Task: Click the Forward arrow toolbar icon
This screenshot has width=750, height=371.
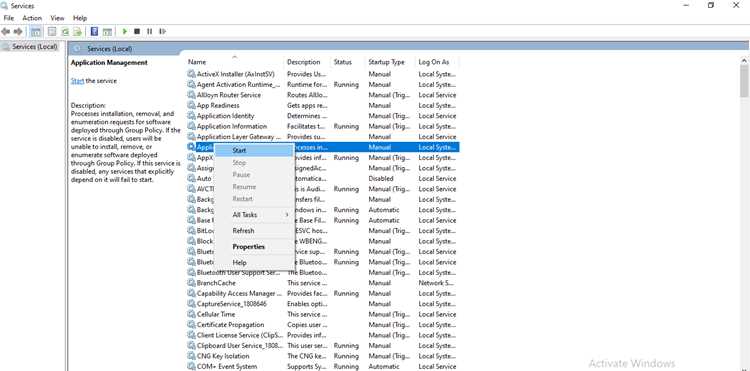Action: [x=18, y=31]
